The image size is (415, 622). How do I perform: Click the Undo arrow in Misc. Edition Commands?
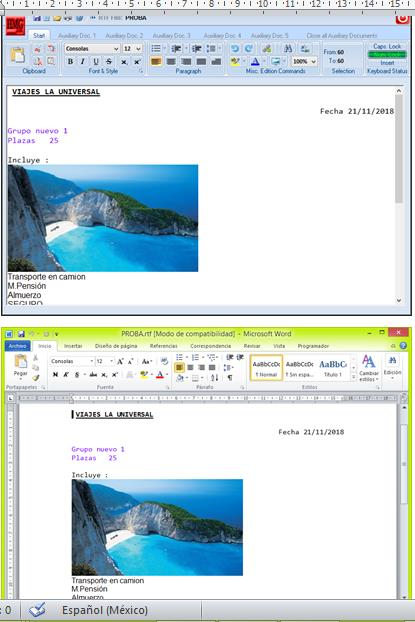point(235,48)
